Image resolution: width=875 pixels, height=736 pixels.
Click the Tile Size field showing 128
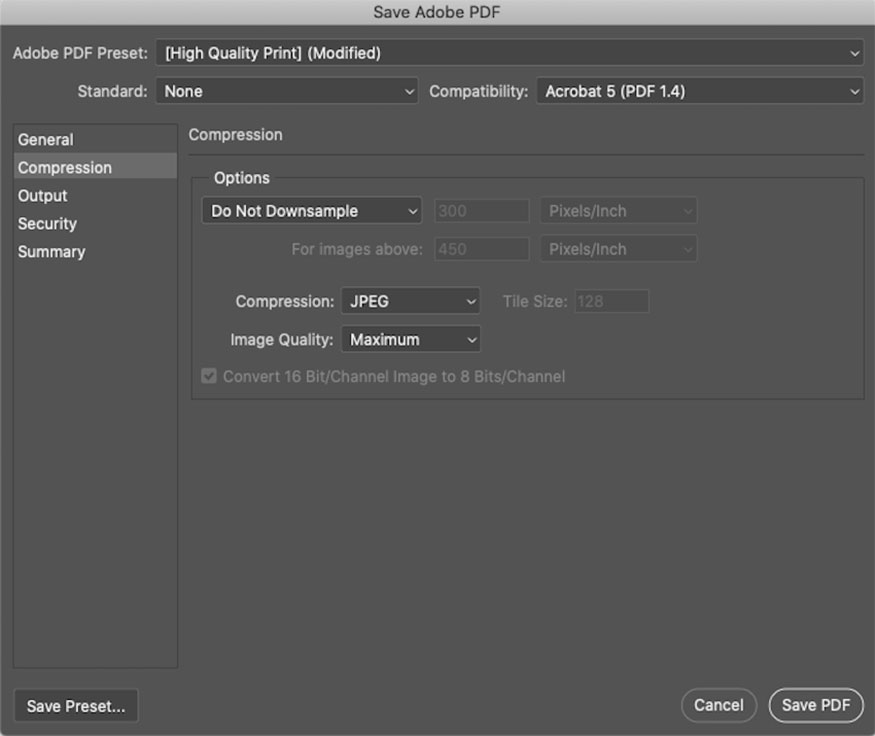(x=612, y=301)
